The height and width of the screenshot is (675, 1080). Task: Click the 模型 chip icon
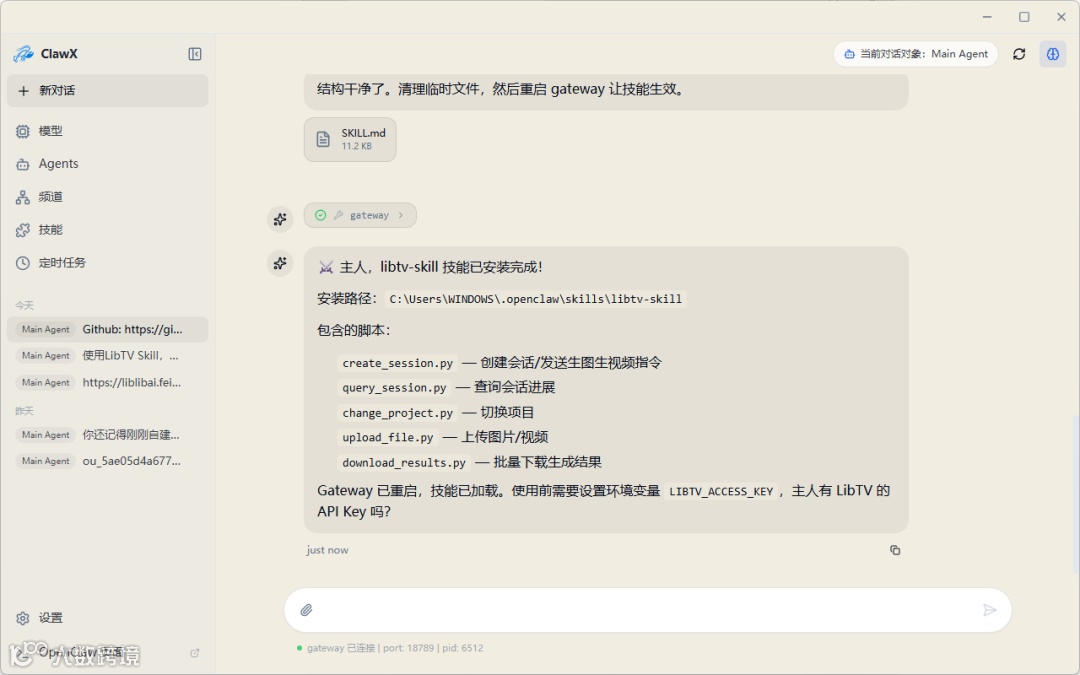click(23, 131)
